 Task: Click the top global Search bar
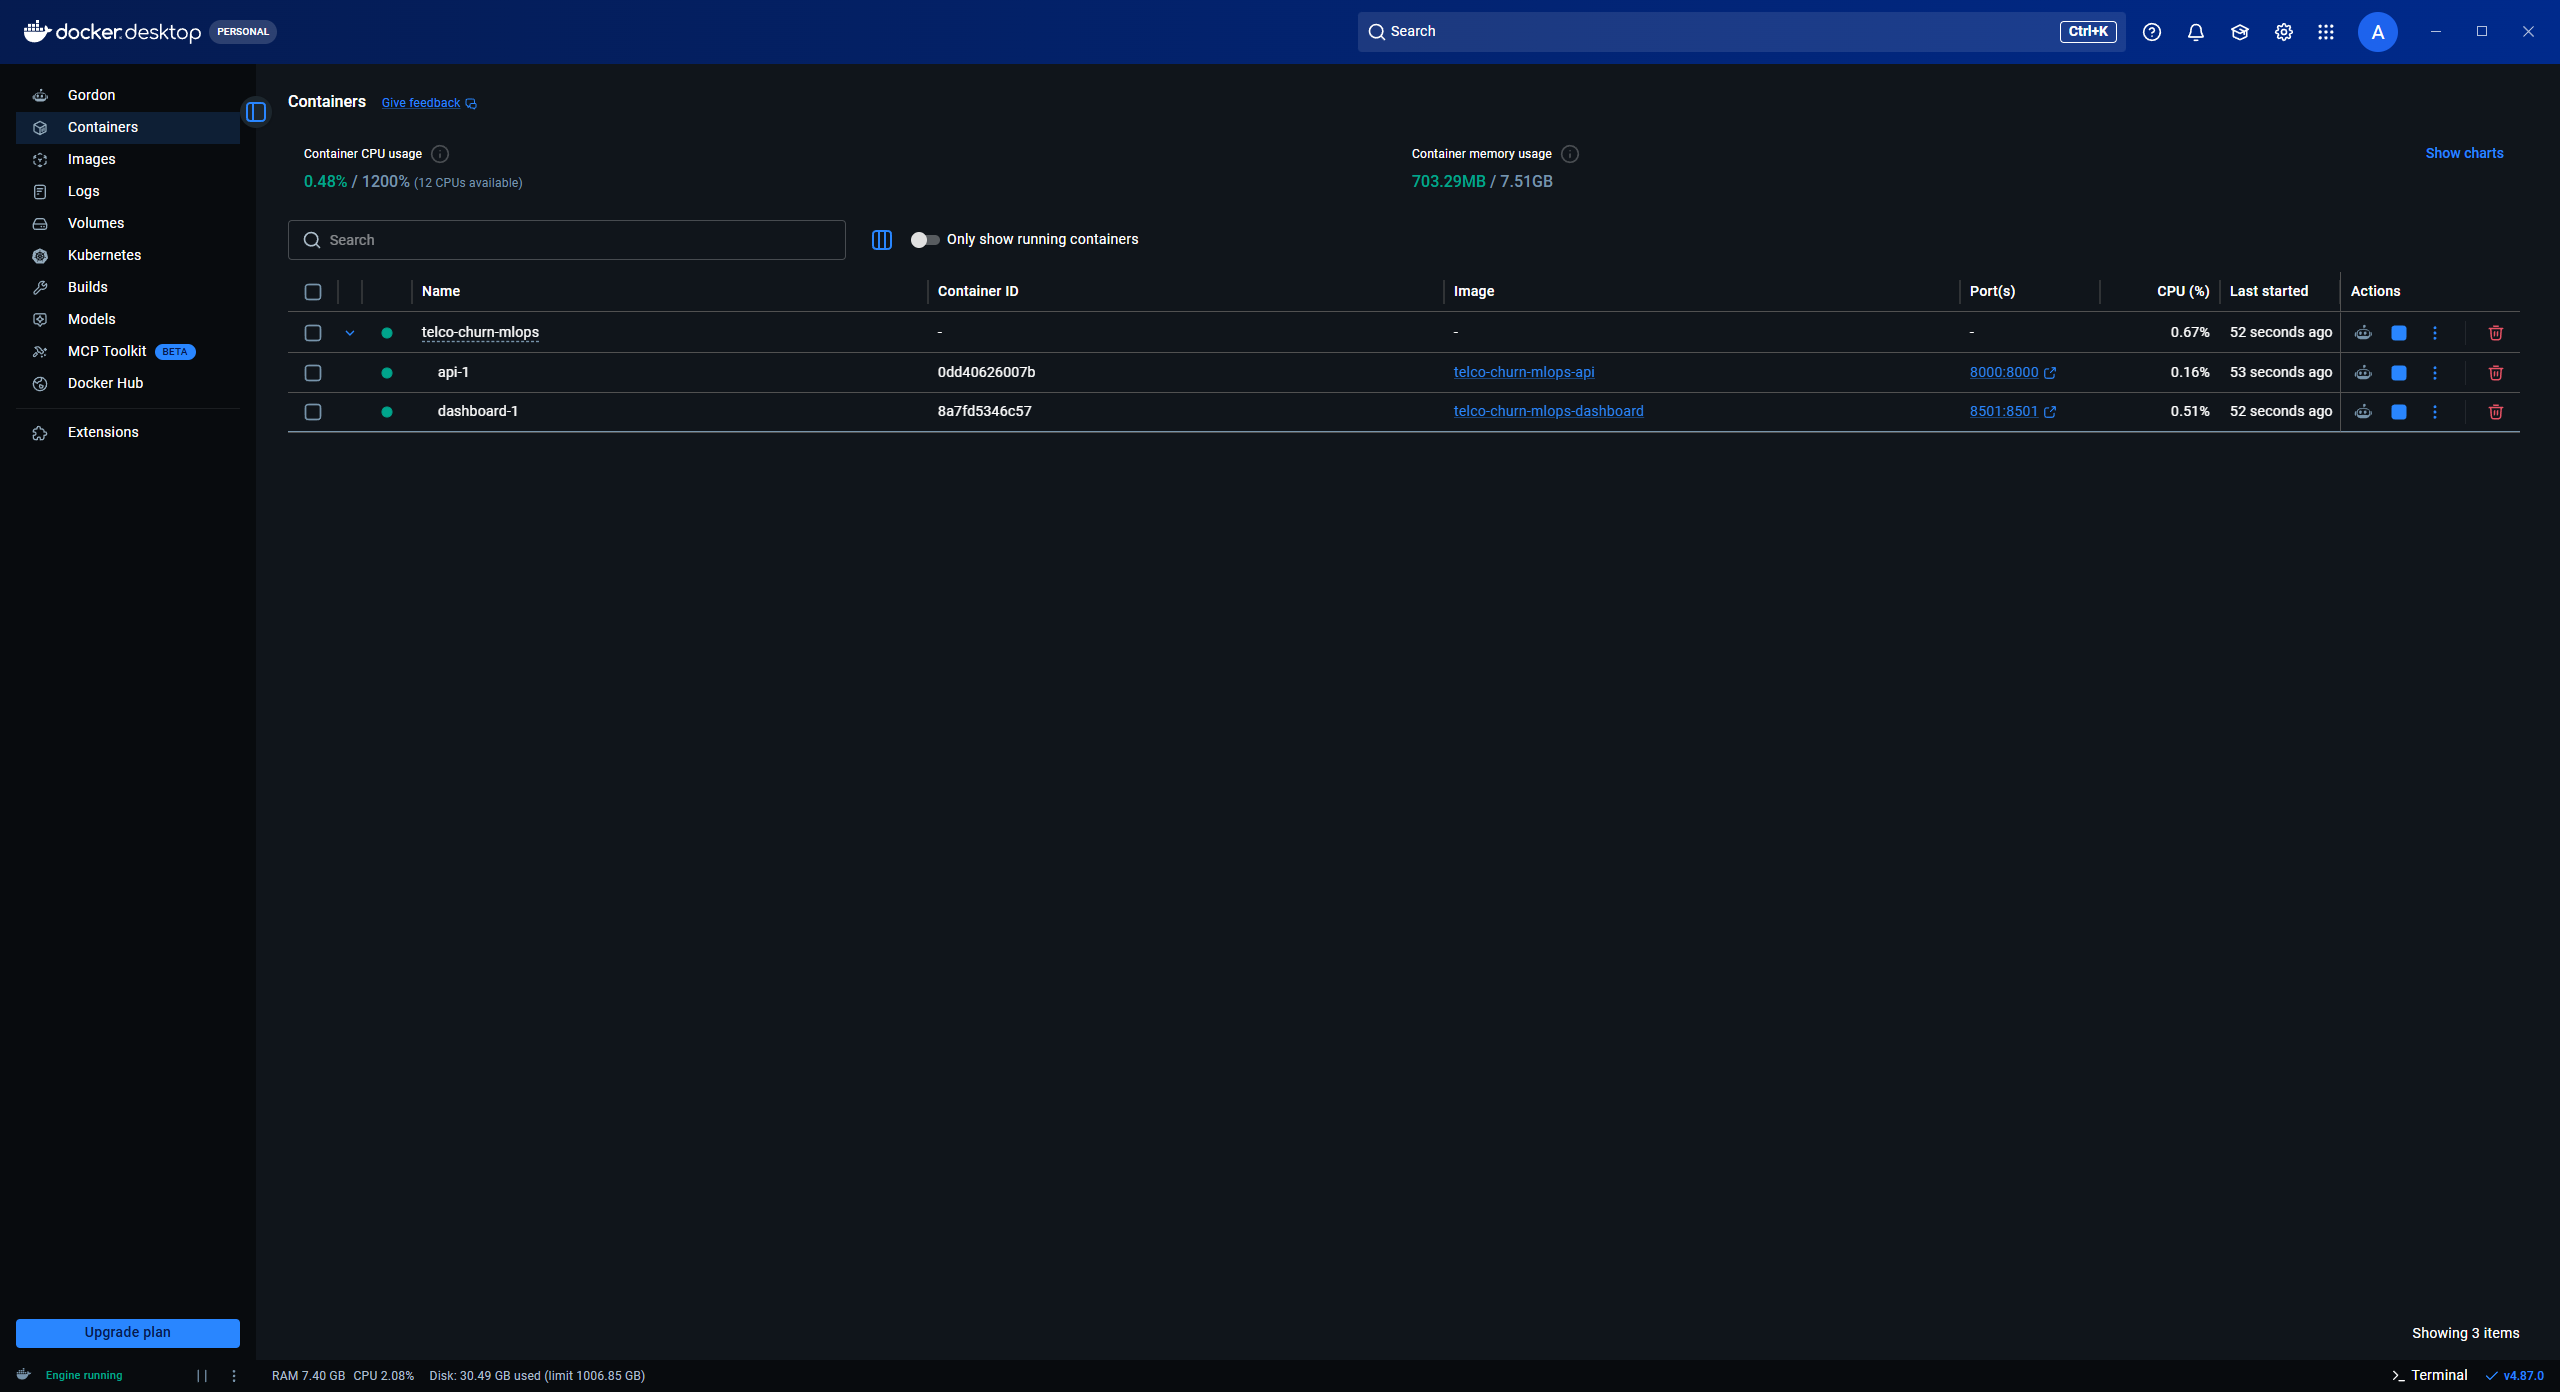pyautogui.click(x=1741, y=32)
